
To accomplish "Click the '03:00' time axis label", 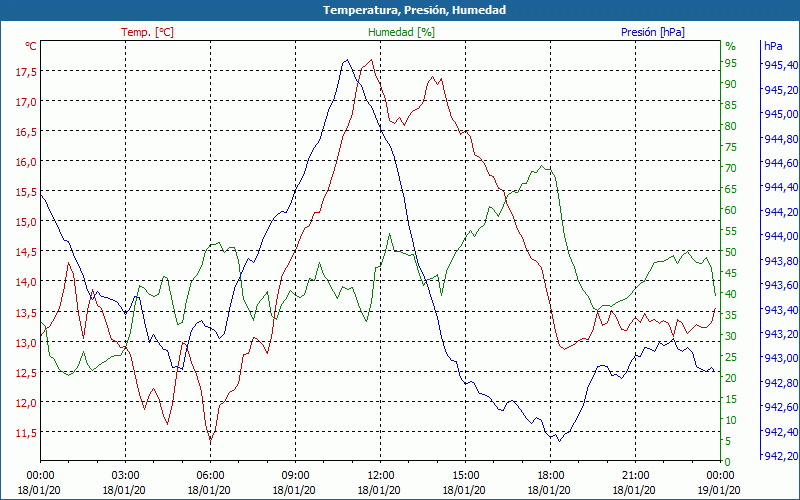I will coord(126,476).
